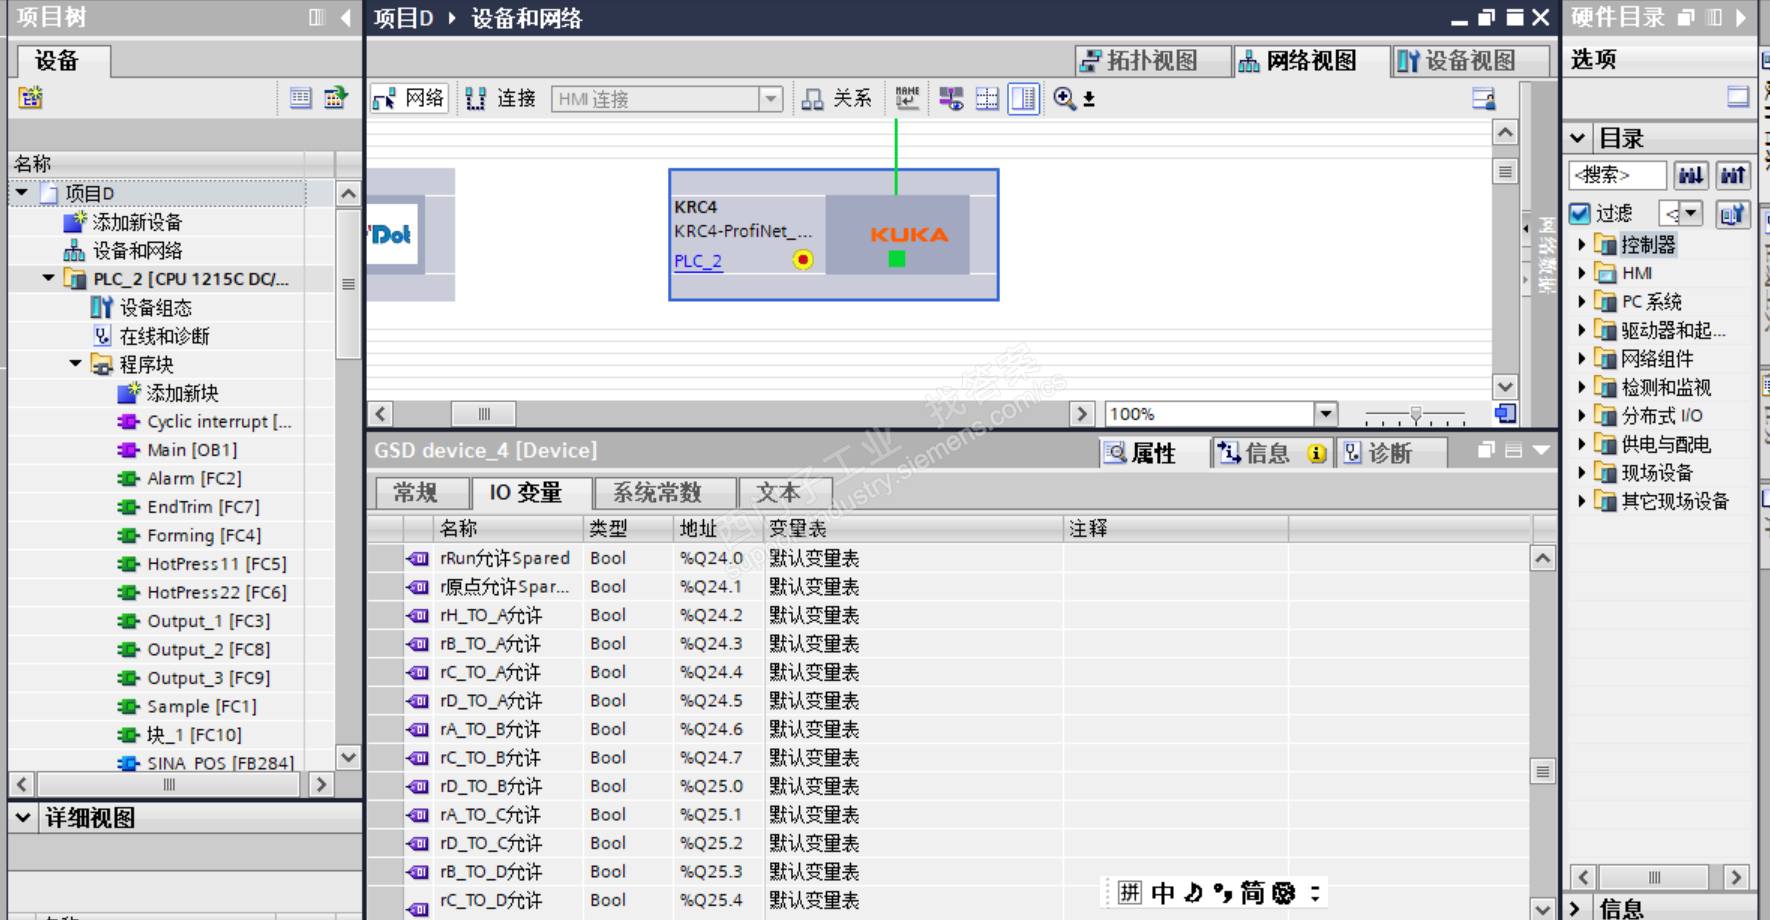Collapse the project tree with the left arrow
Viewport: 1770px width, 920px height.
(346, 17)
